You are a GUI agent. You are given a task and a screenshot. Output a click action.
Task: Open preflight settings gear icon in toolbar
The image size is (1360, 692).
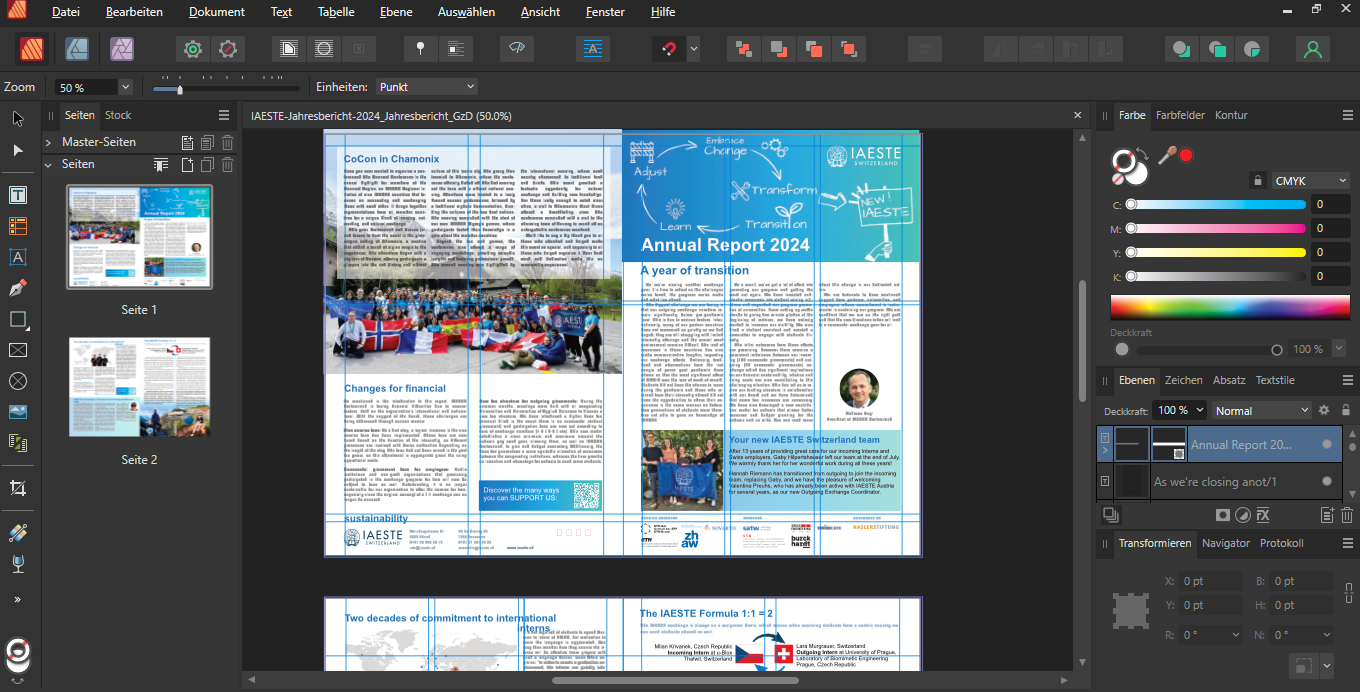pyautogui.click(x=193, y=48)
